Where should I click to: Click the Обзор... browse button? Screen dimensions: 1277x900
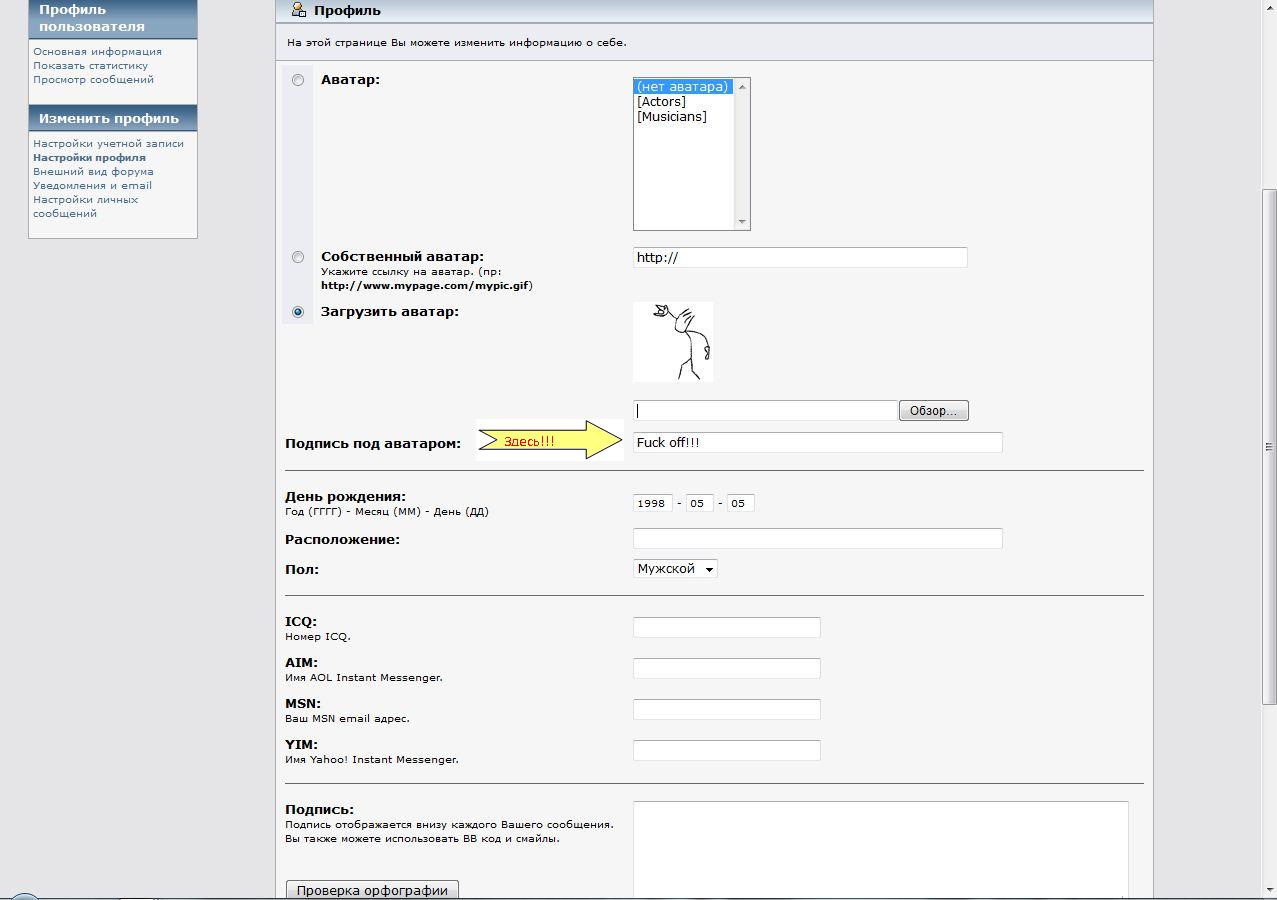coord(934,411)
